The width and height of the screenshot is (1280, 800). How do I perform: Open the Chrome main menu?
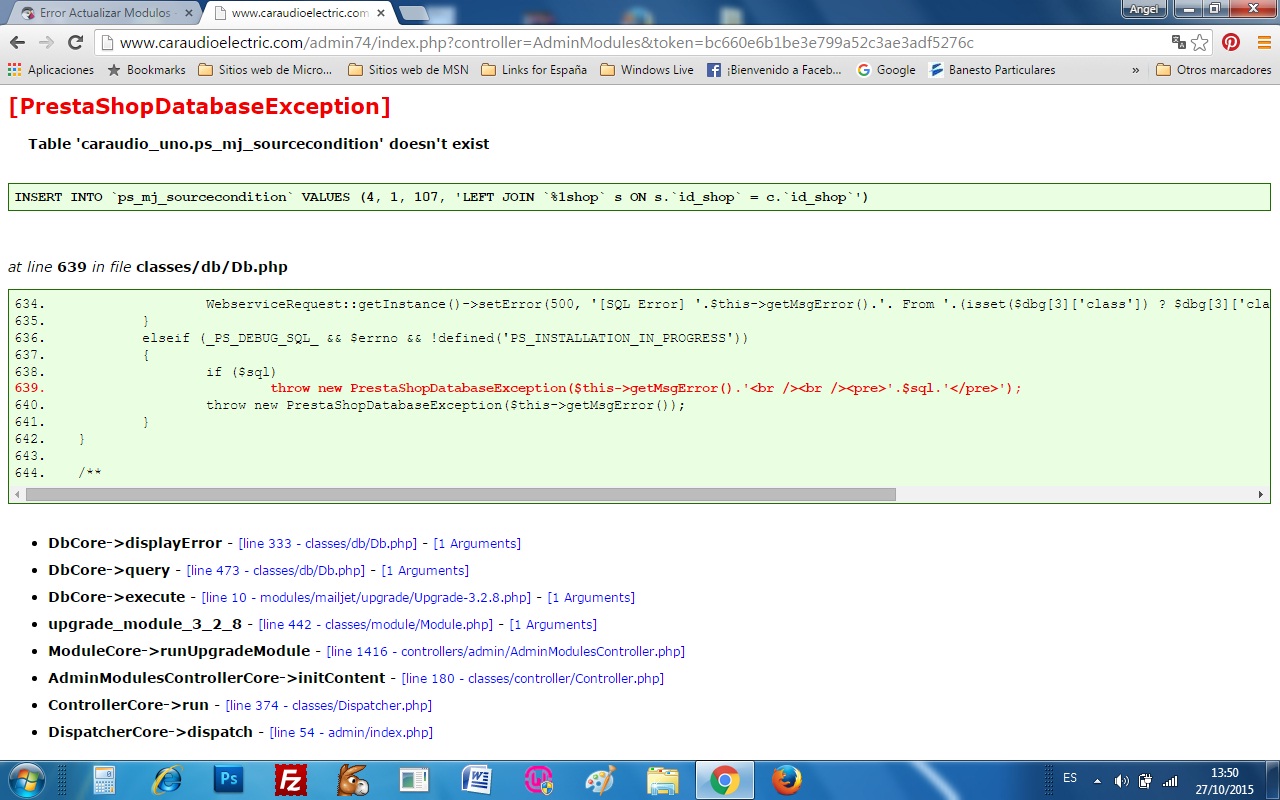(1262, 42)
